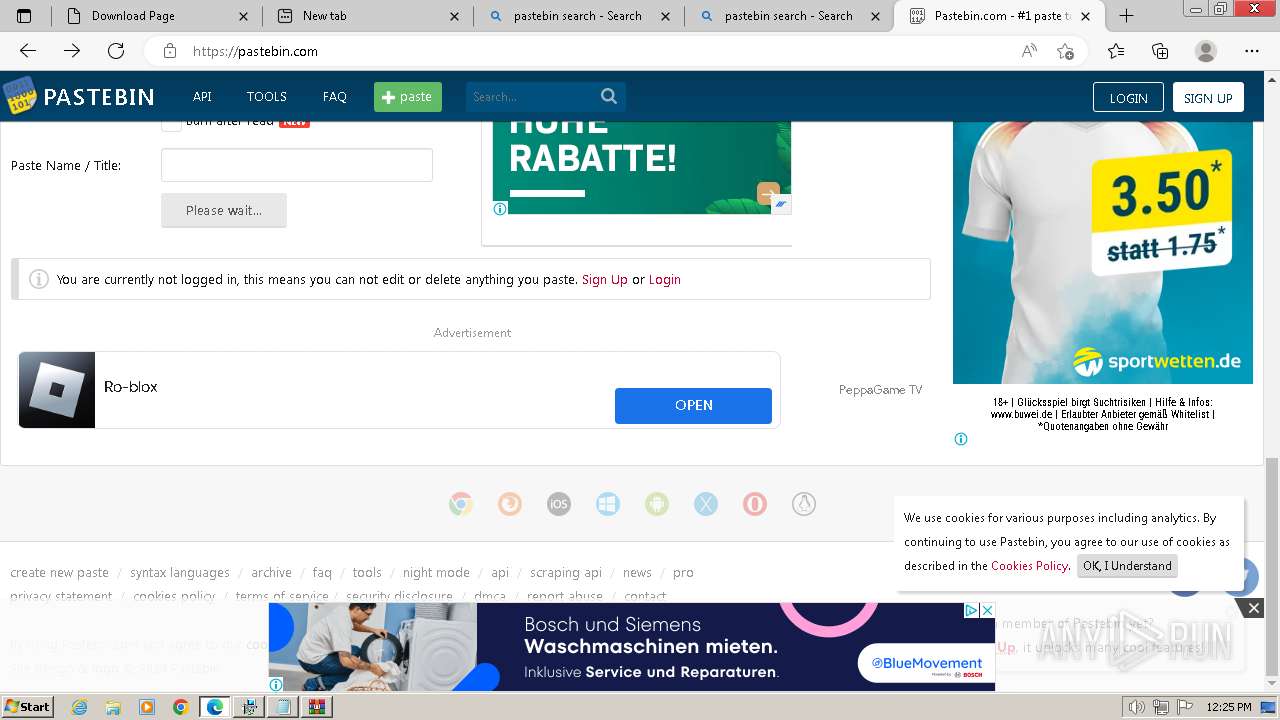
Task: Click the Paste Name / Title input field
Action: pos(297,165)
